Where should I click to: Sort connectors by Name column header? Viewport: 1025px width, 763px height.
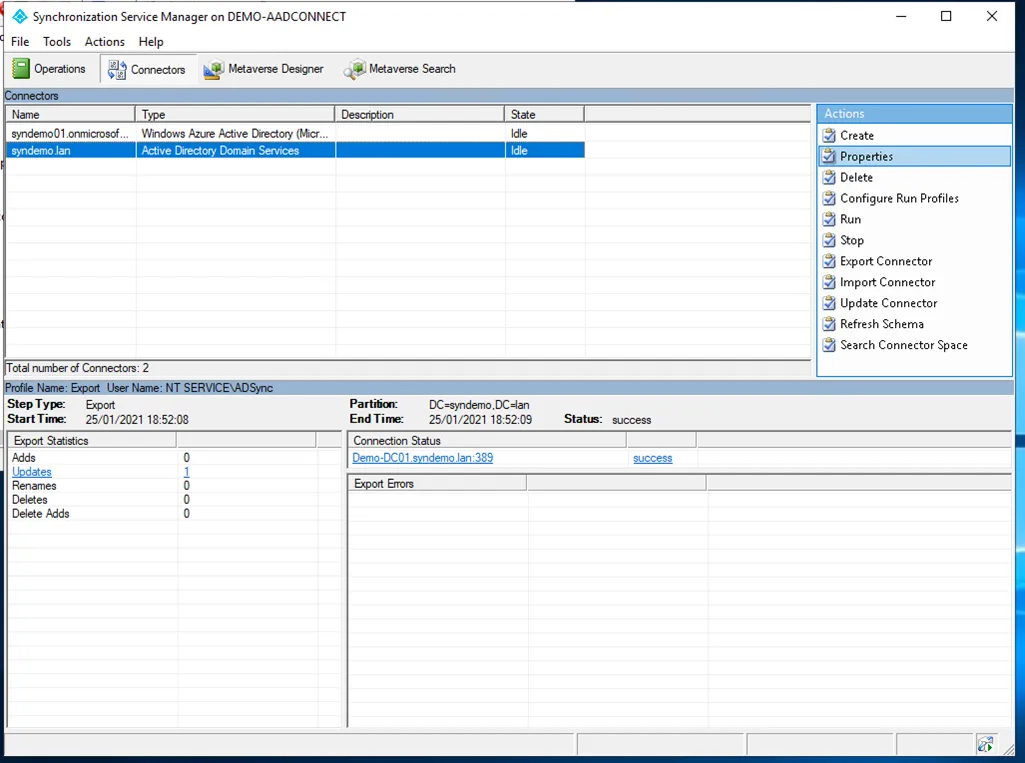[x=70, y=115]
